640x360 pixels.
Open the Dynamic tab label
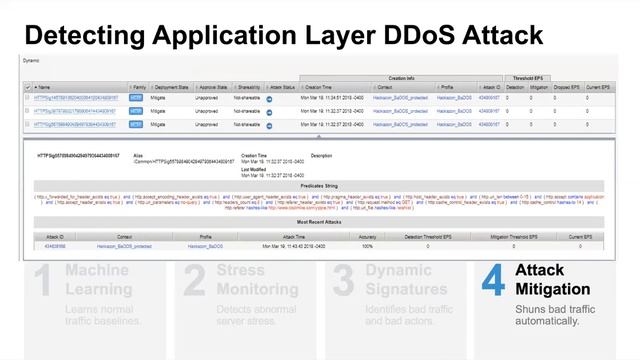click(x=31, y=60)
